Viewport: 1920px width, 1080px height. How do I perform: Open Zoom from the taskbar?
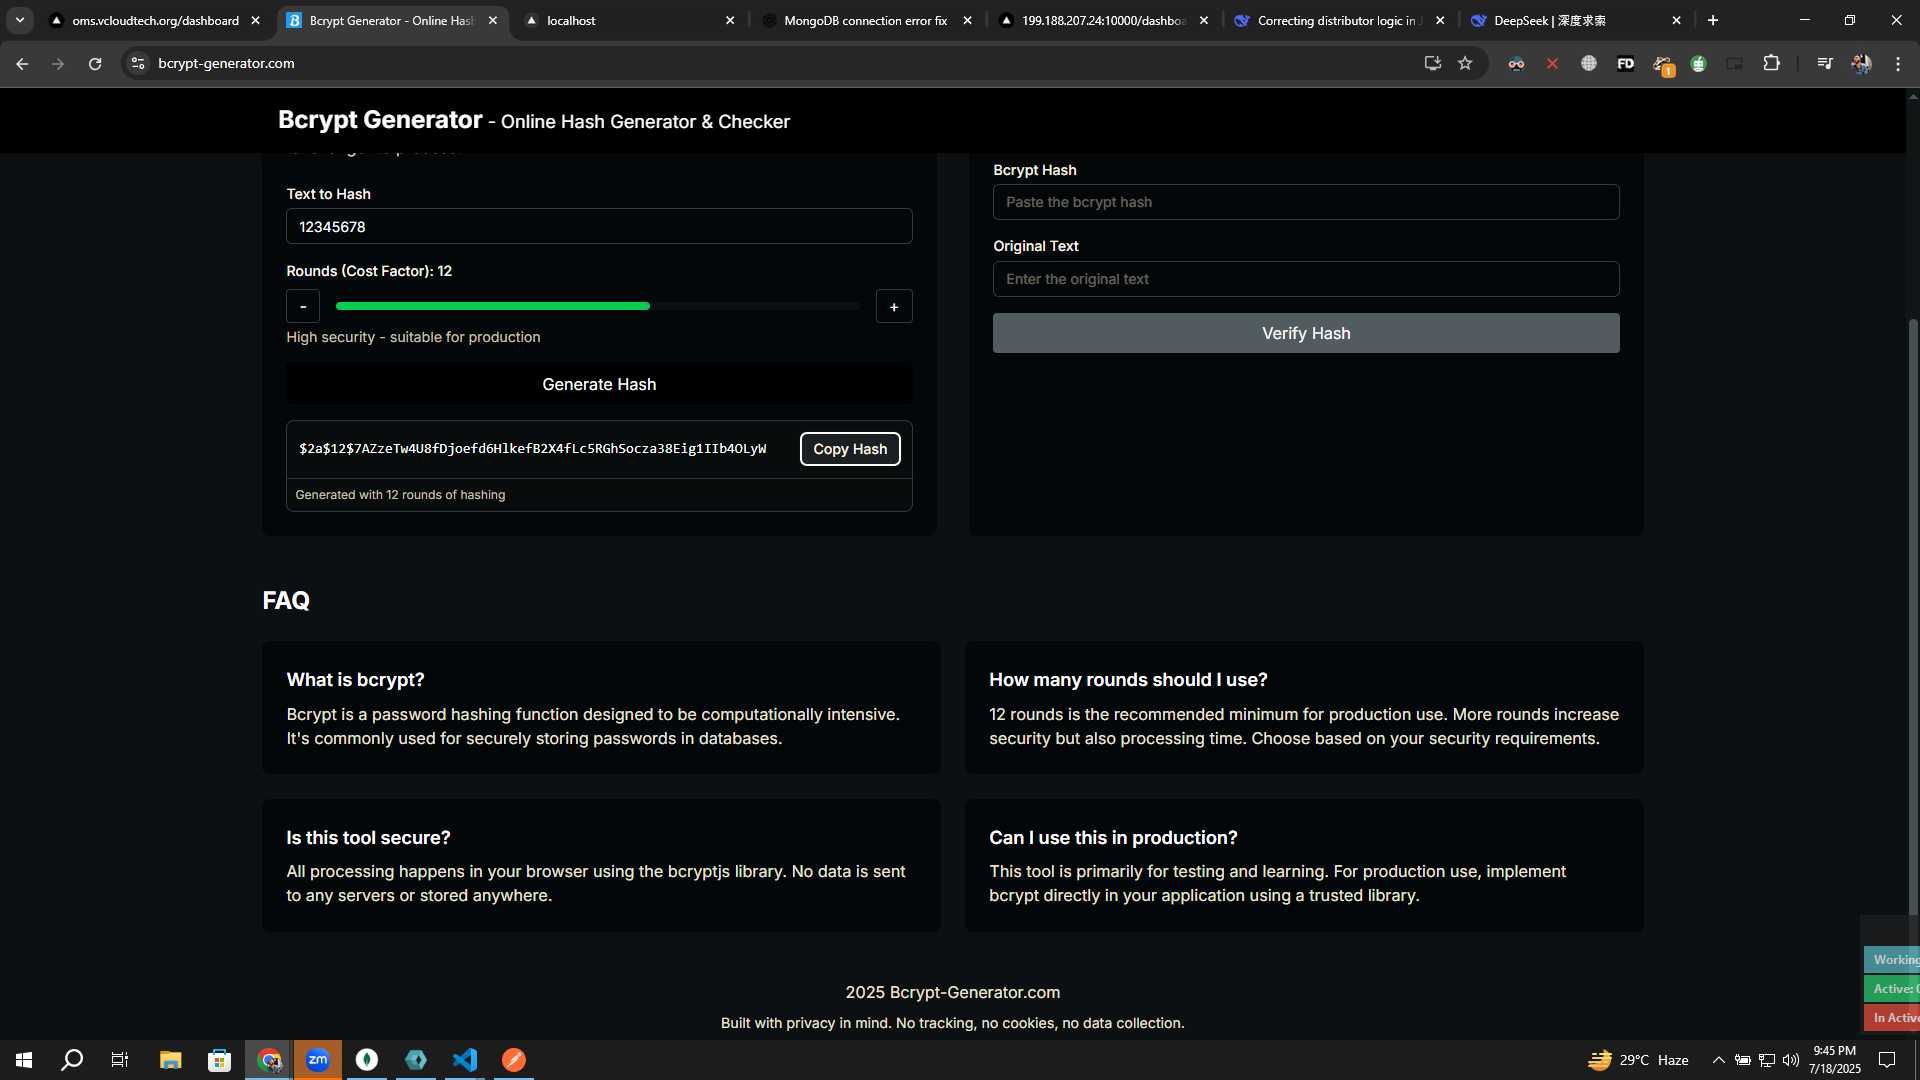click(318, 1060)
